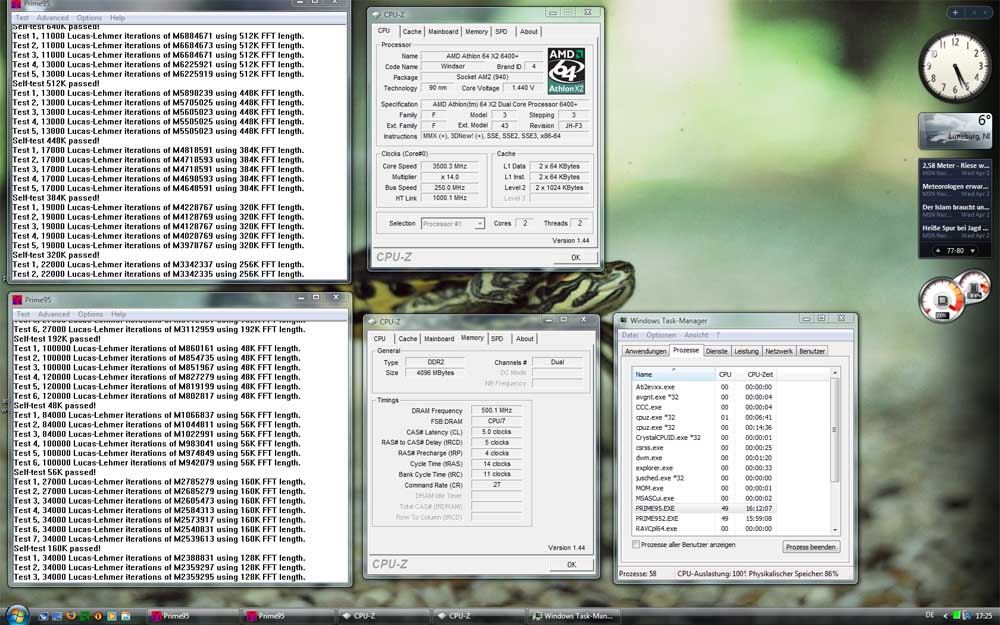Open Help menu in lower Prime95 window
Image resolution: width=1000 pixels, height=625 pixels.
[x=119, y=314]
